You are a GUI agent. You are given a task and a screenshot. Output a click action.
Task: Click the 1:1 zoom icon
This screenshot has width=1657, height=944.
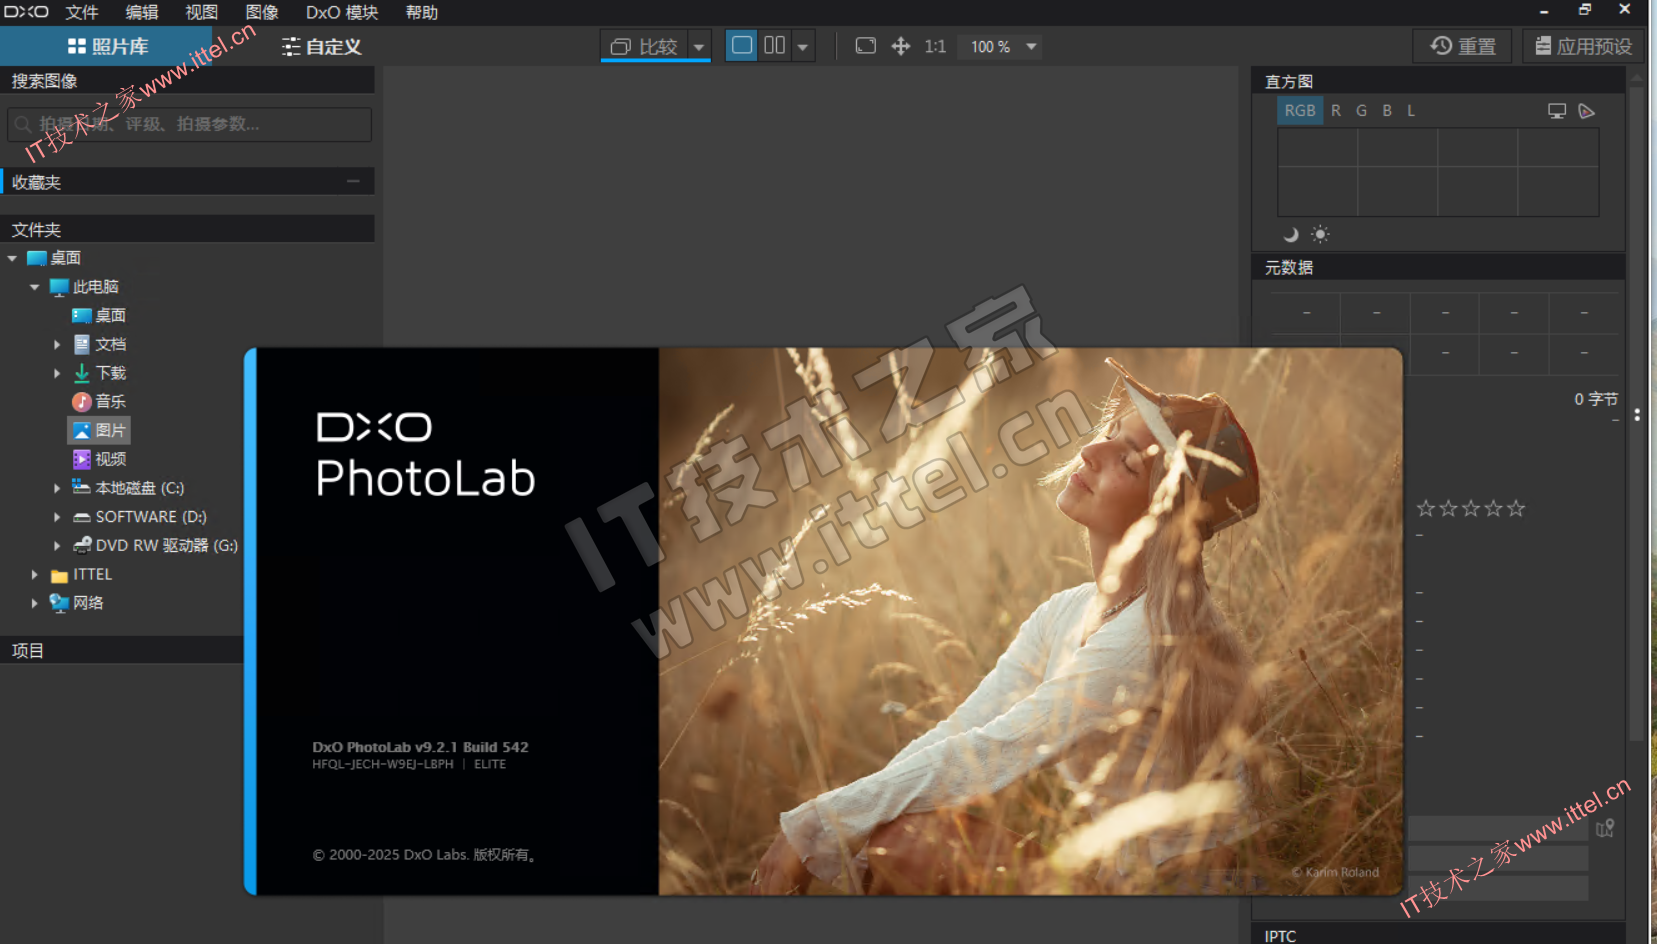point(935,46)
